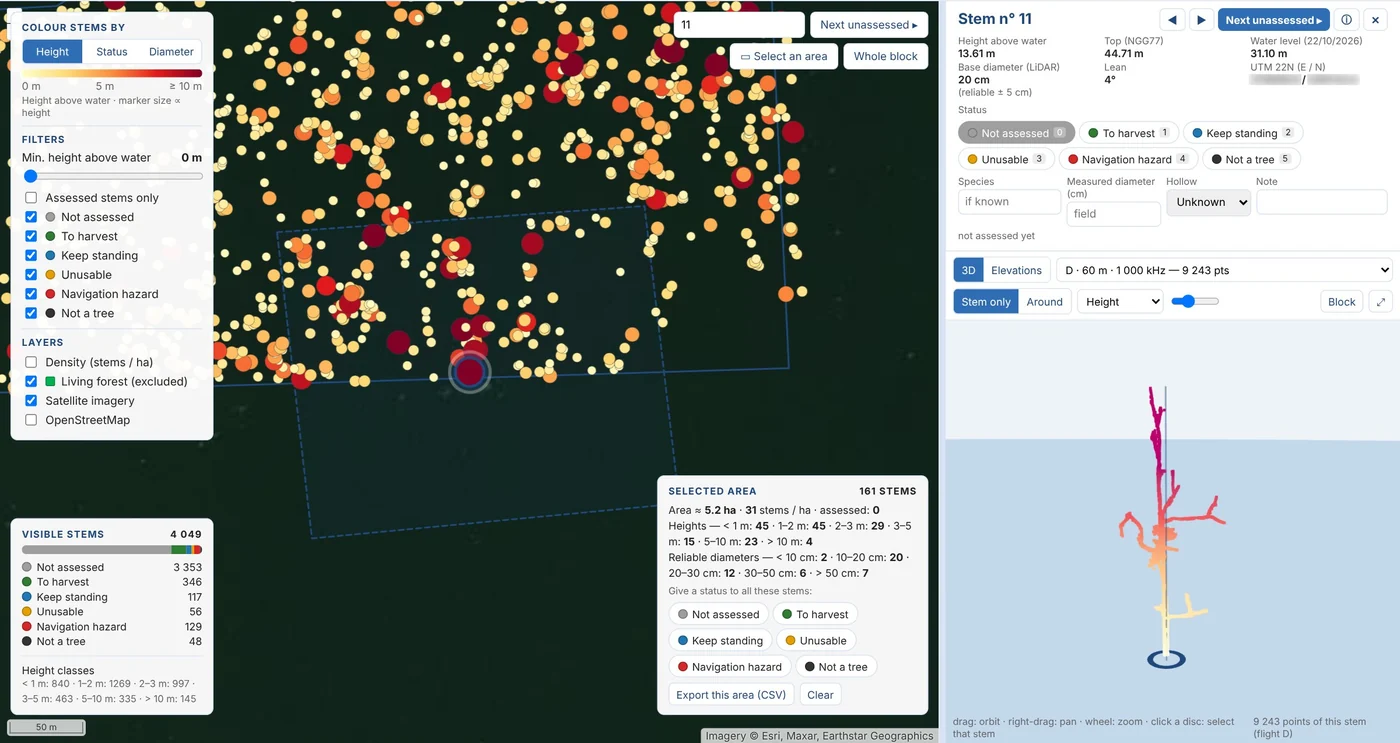The height and width of the screenshot is (743, 1400).
Task: Click Next unassessed button above map
Action: click(868, 25)
